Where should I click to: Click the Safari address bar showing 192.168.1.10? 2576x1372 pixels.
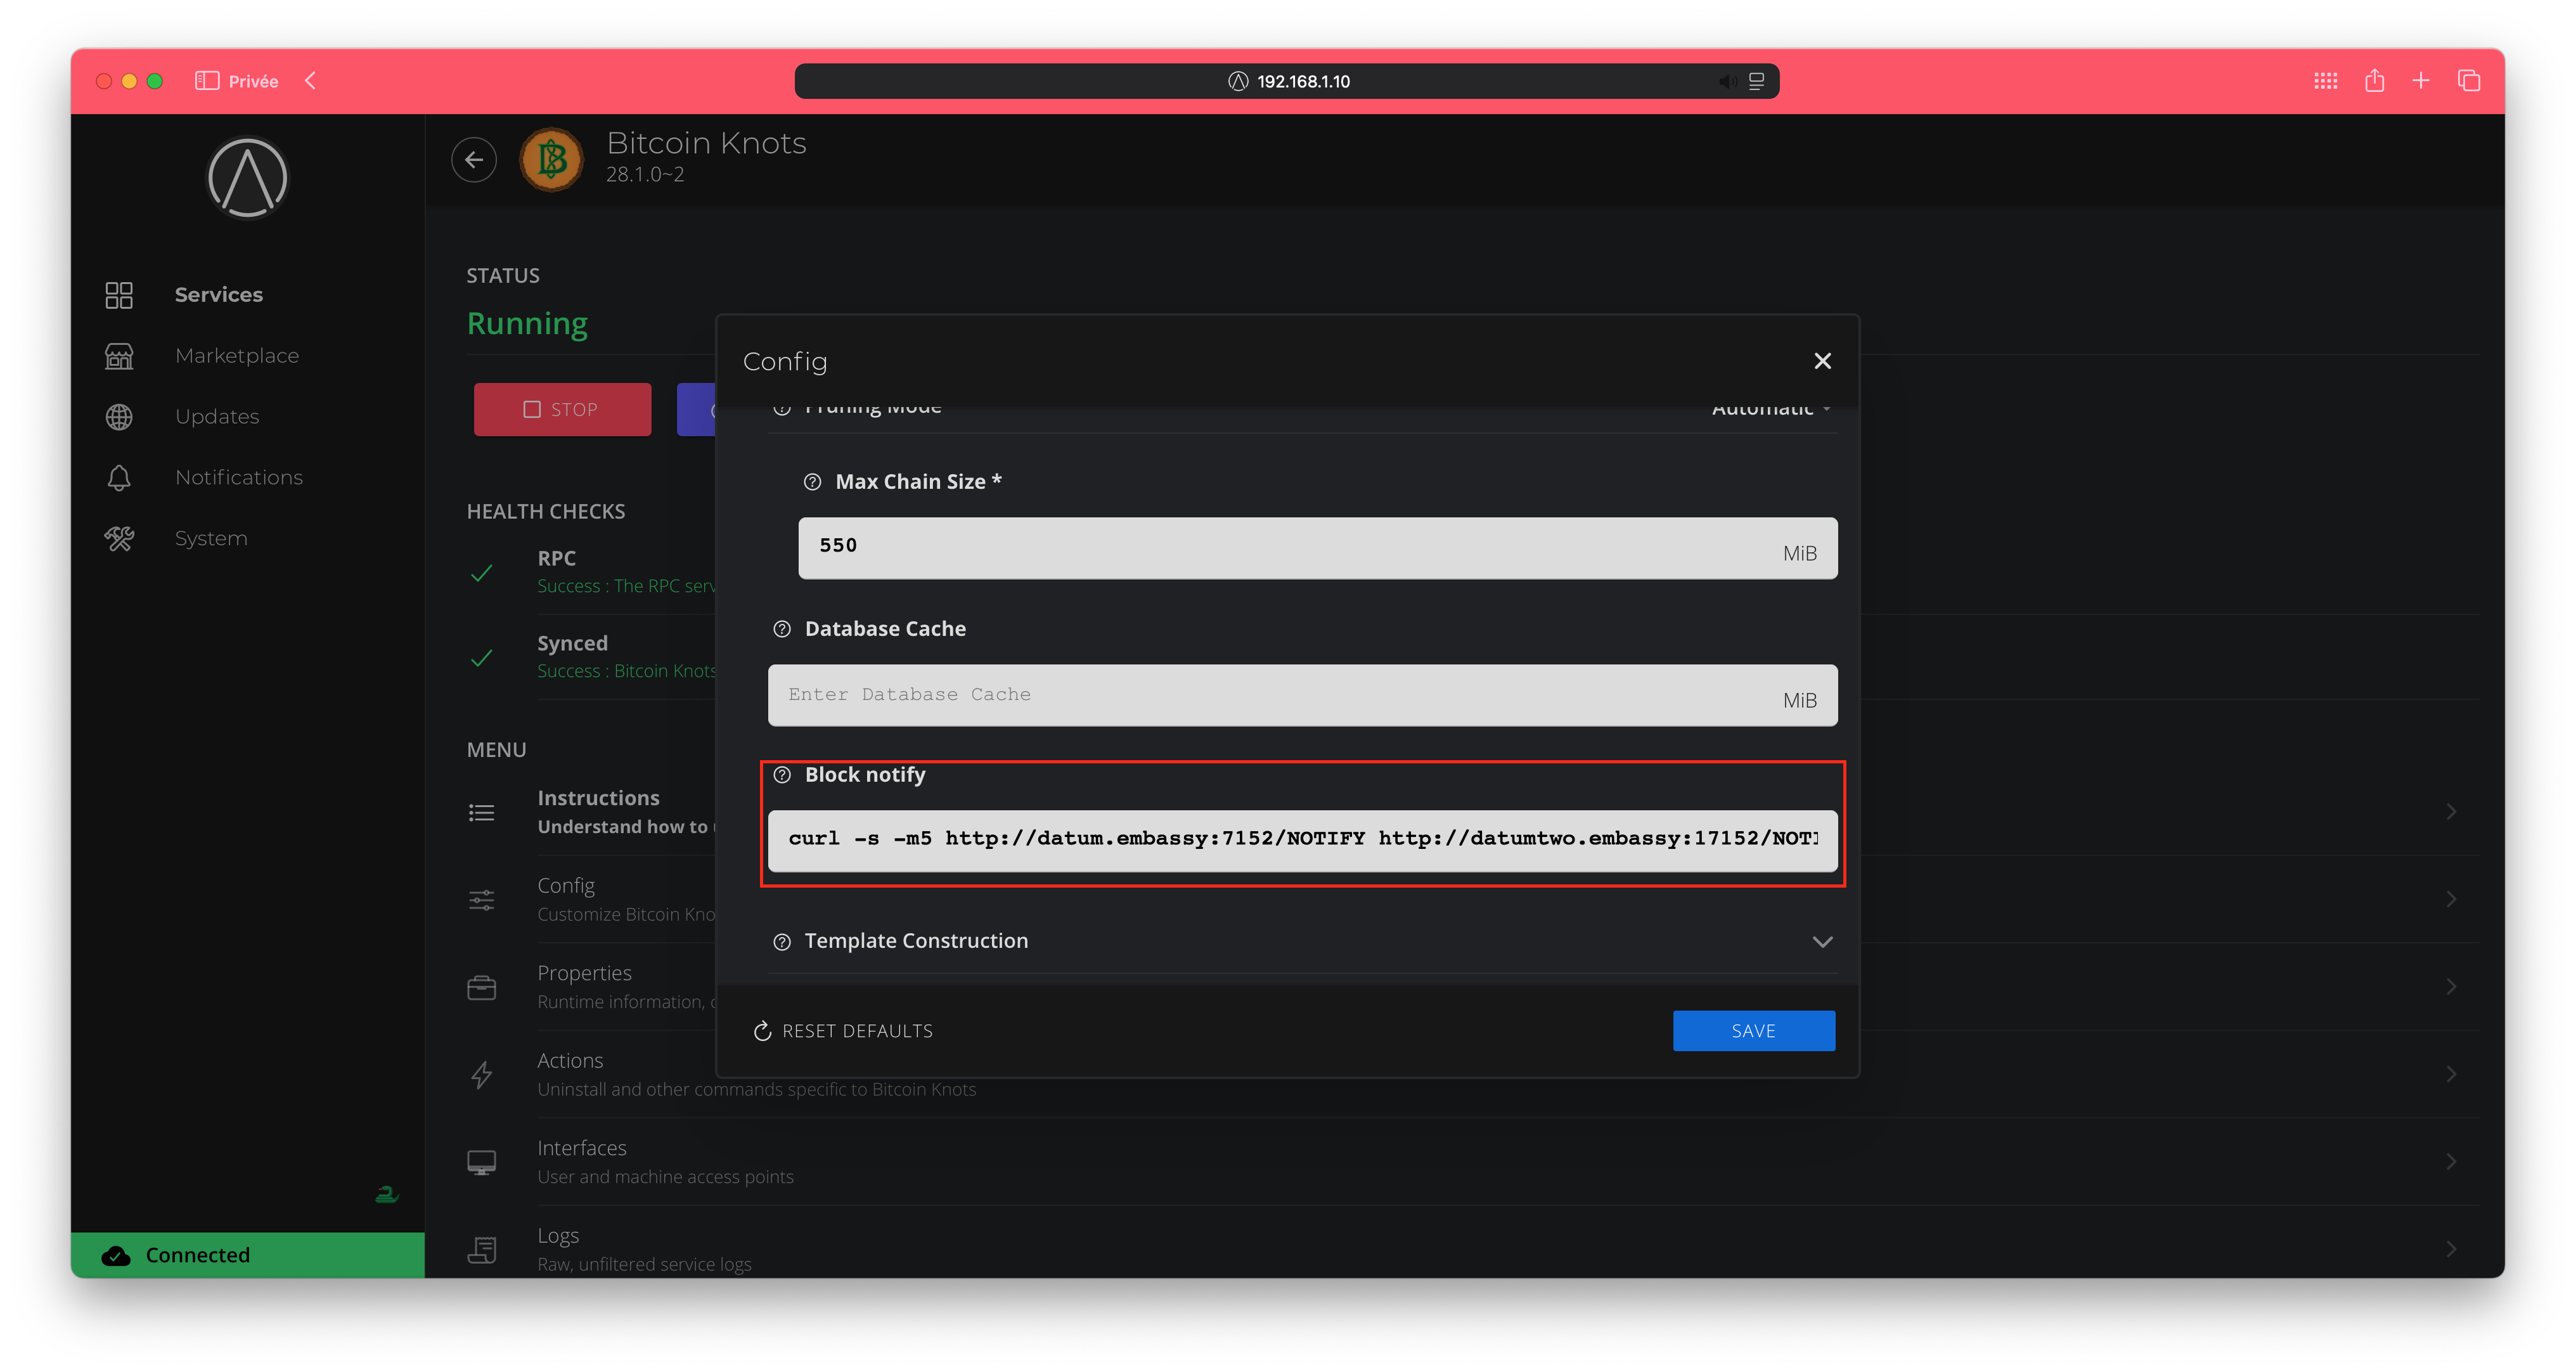[1286, 81]
